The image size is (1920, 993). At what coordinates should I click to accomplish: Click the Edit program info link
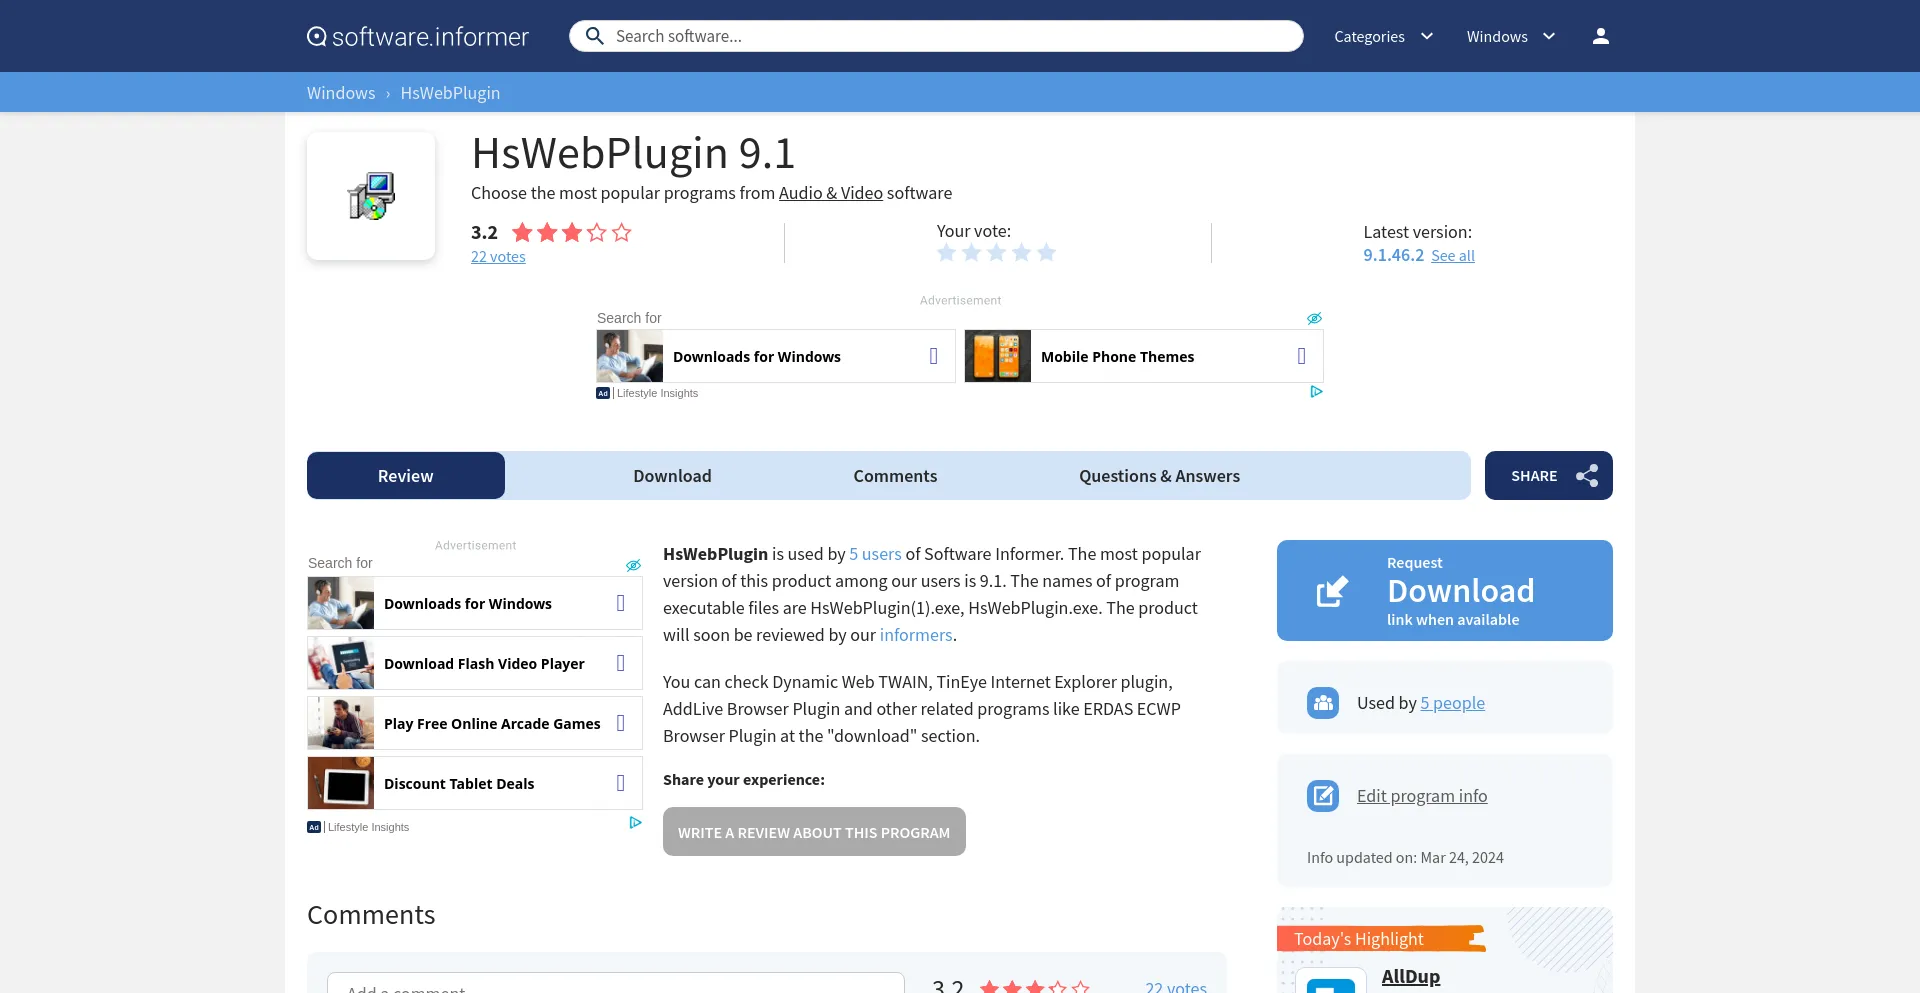coord(1422,796)
